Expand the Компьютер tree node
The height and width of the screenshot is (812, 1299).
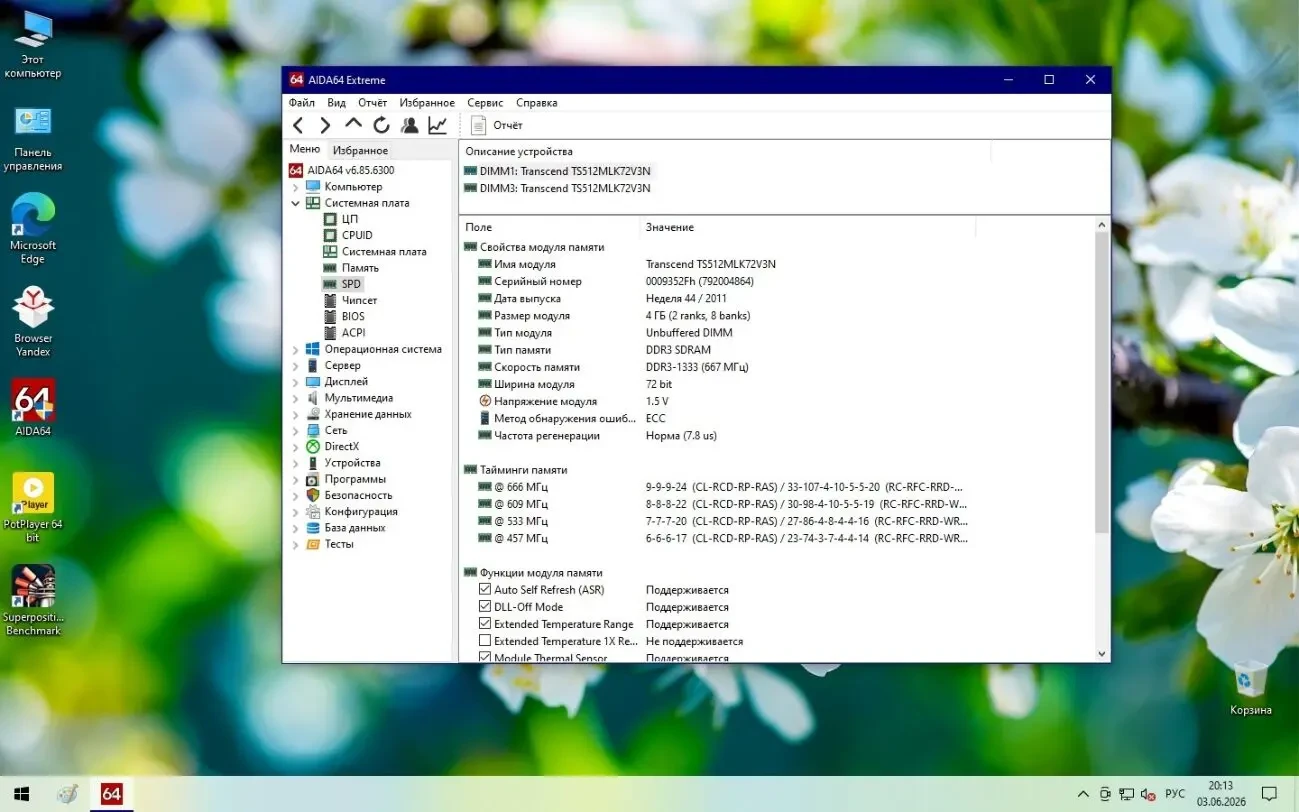(x=295, y=187)
